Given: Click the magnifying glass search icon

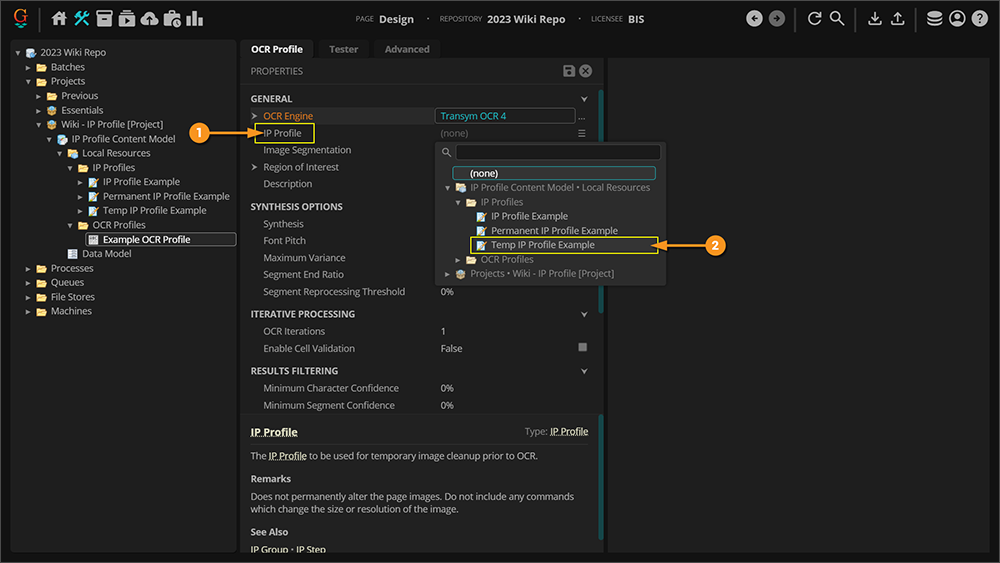Looking at the screenshot, I should (837, 18).
